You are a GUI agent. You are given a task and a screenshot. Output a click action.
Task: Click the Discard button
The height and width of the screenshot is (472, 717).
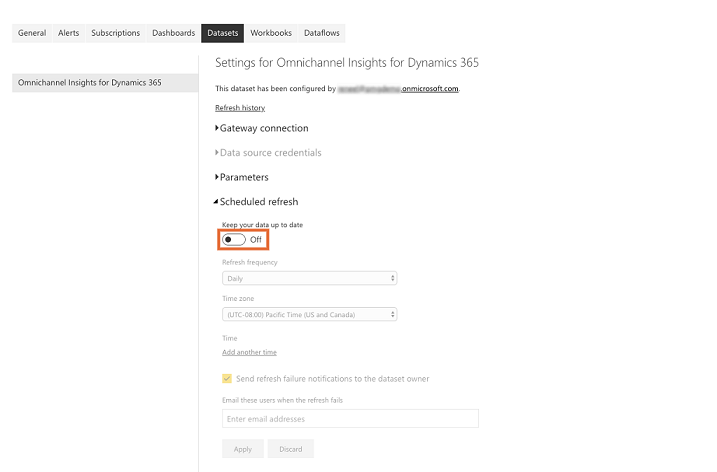click(291, 449)
